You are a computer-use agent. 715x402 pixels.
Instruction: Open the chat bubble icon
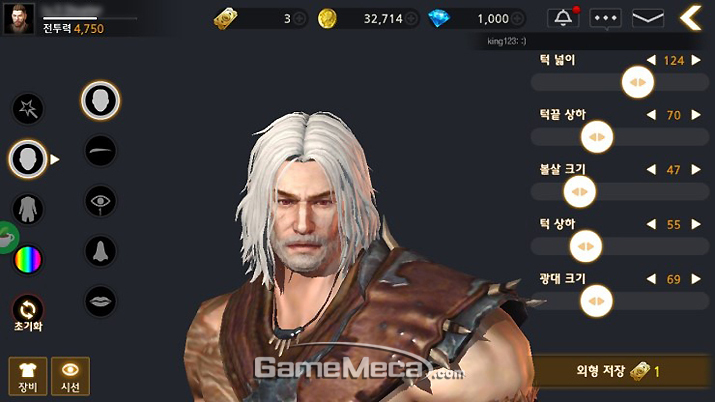[605, 19]
